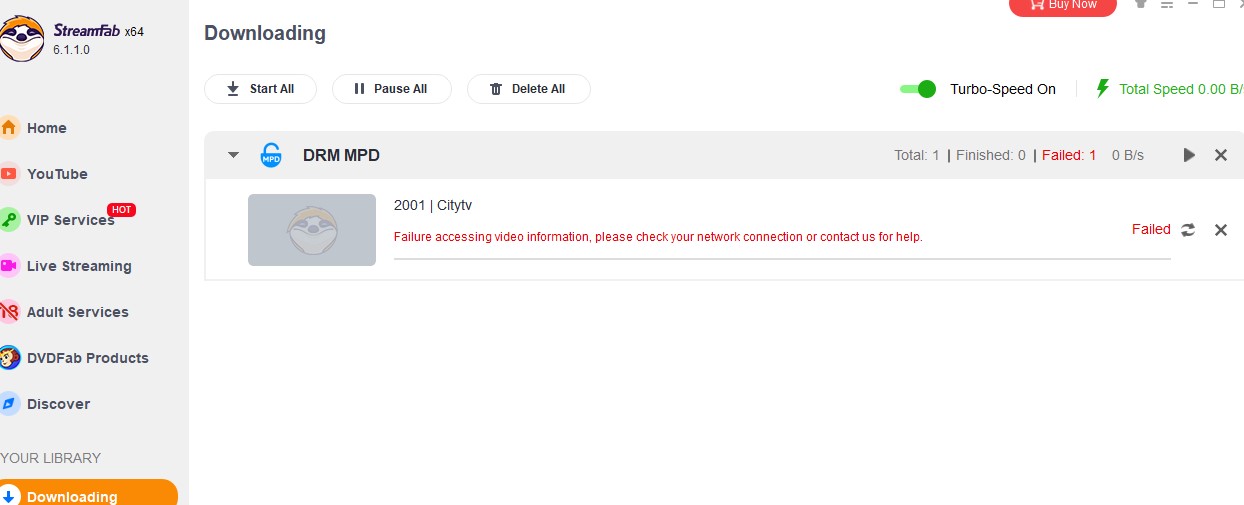Retry the failed Citytv download
The width and height of the screenshot is (1244, 505).
coord(1188,230)
